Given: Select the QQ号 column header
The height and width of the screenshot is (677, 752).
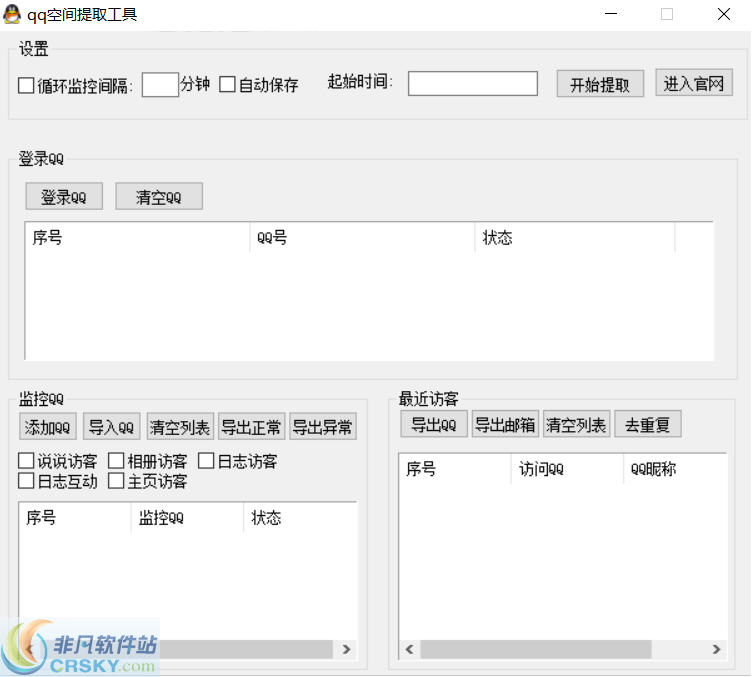Looking at the screenshot, I should (x=362, y=237).
